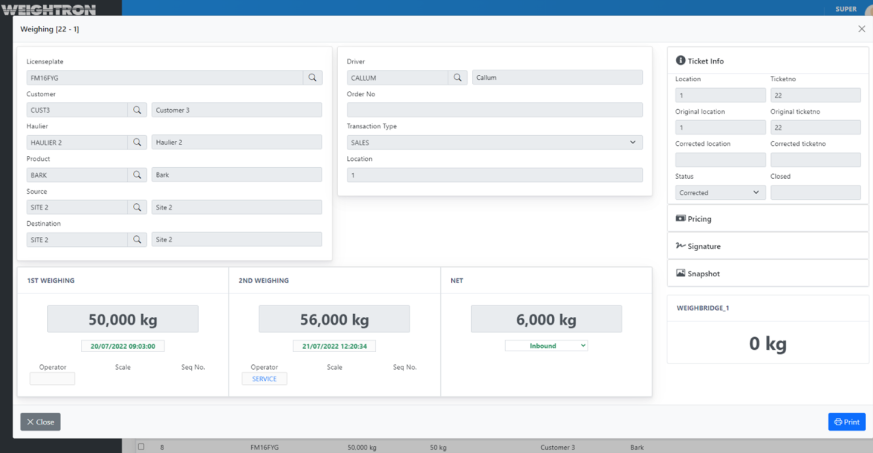Expand the Pricing section
The height and width of the screenshot is (453, 873).
[x=767, y=218]
